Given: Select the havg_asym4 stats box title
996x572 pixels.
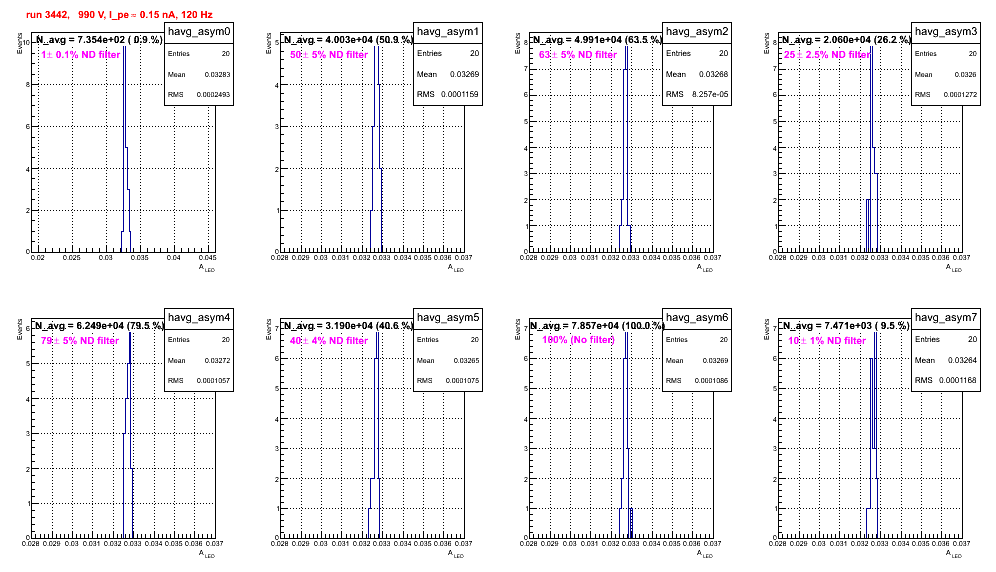Looking at the screenshot, I should pyautogui.click(x=199, y=318).
